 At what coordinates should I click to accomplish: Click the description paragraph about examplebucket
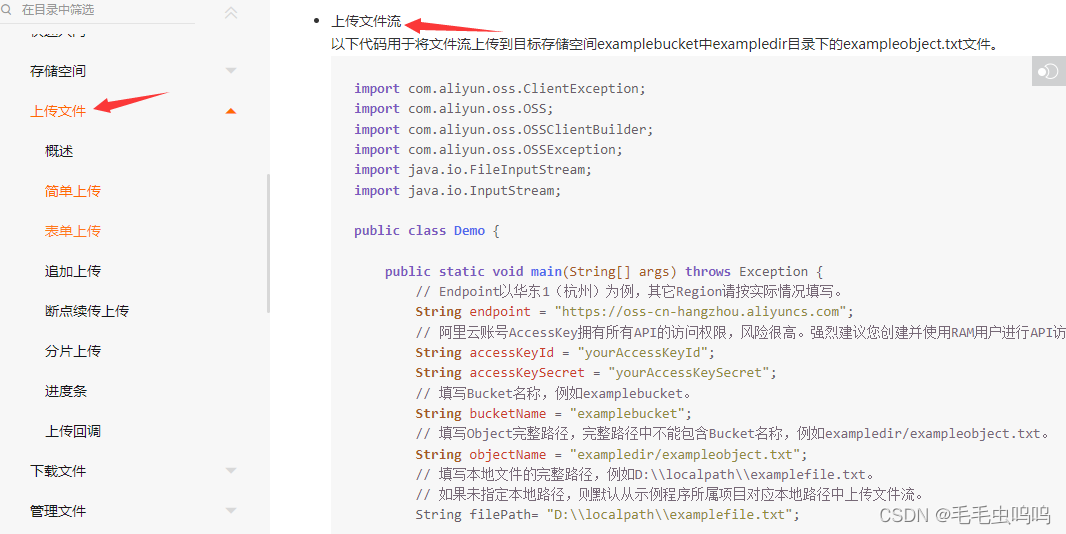664,44
